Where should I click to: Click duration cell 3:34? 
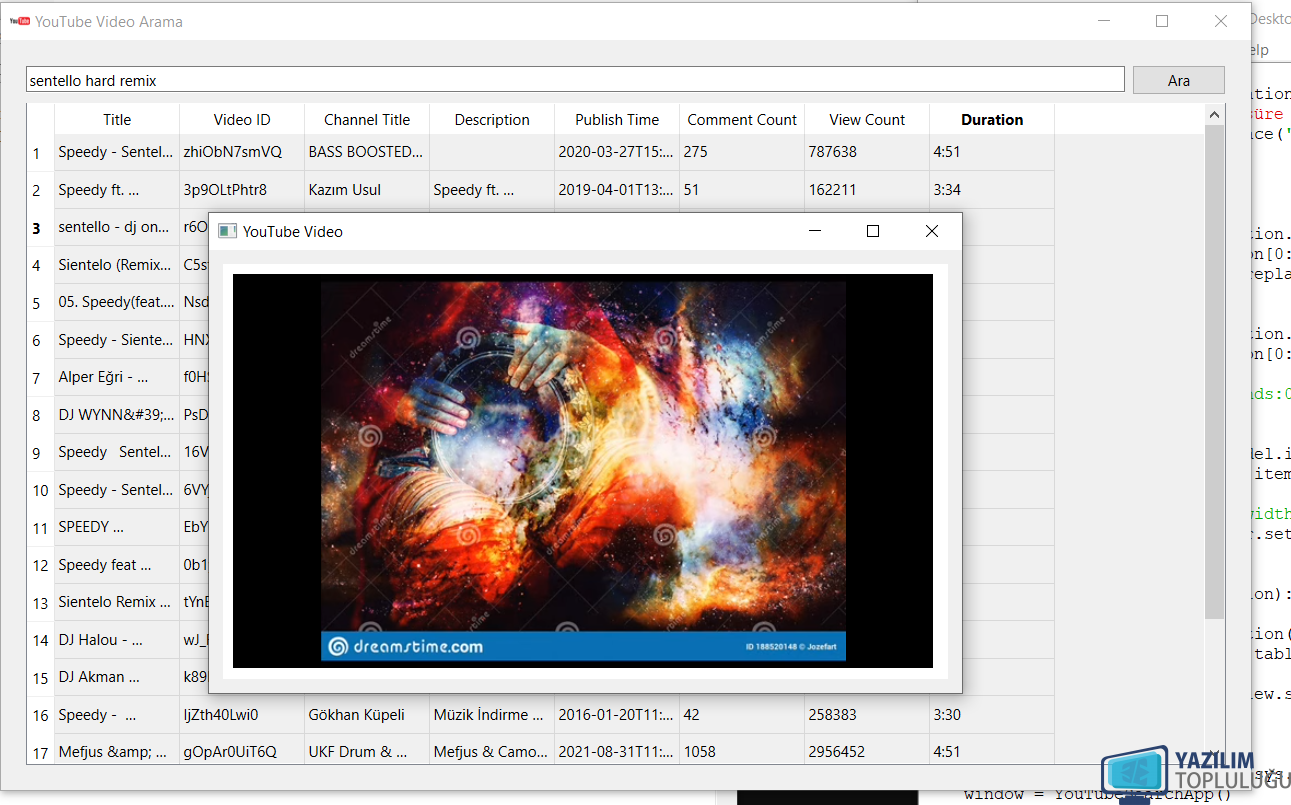point(992,190)
